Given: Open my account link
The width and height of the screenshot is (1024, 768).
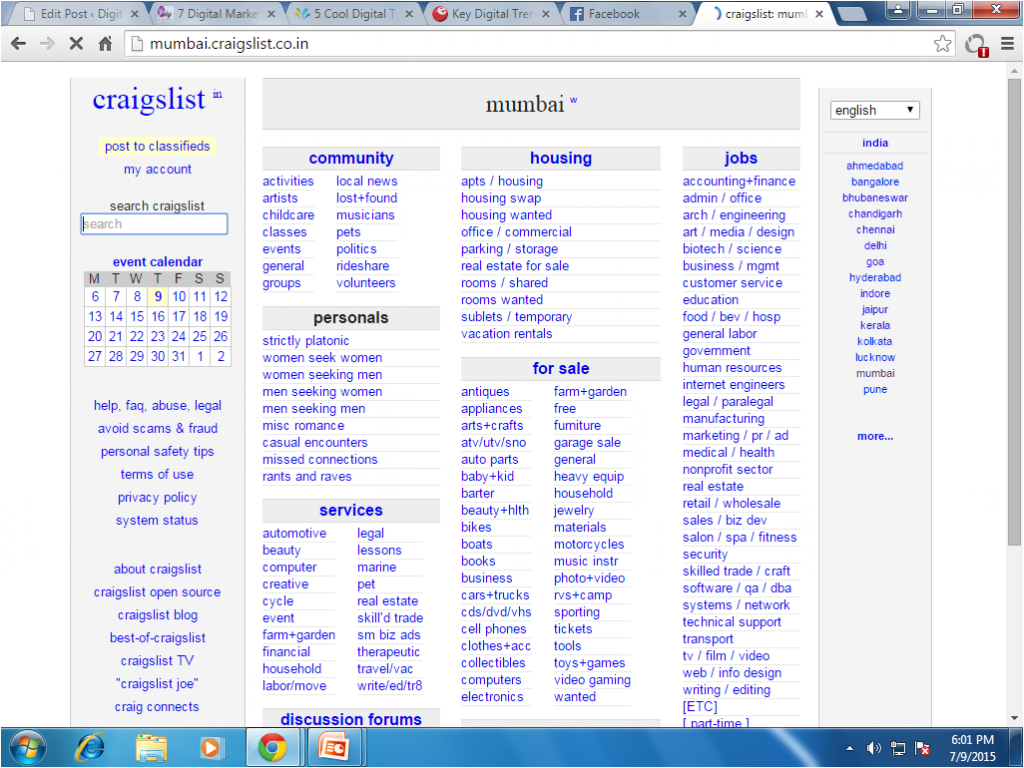Looking at the screenshot, I should click(x=157, y=169).
